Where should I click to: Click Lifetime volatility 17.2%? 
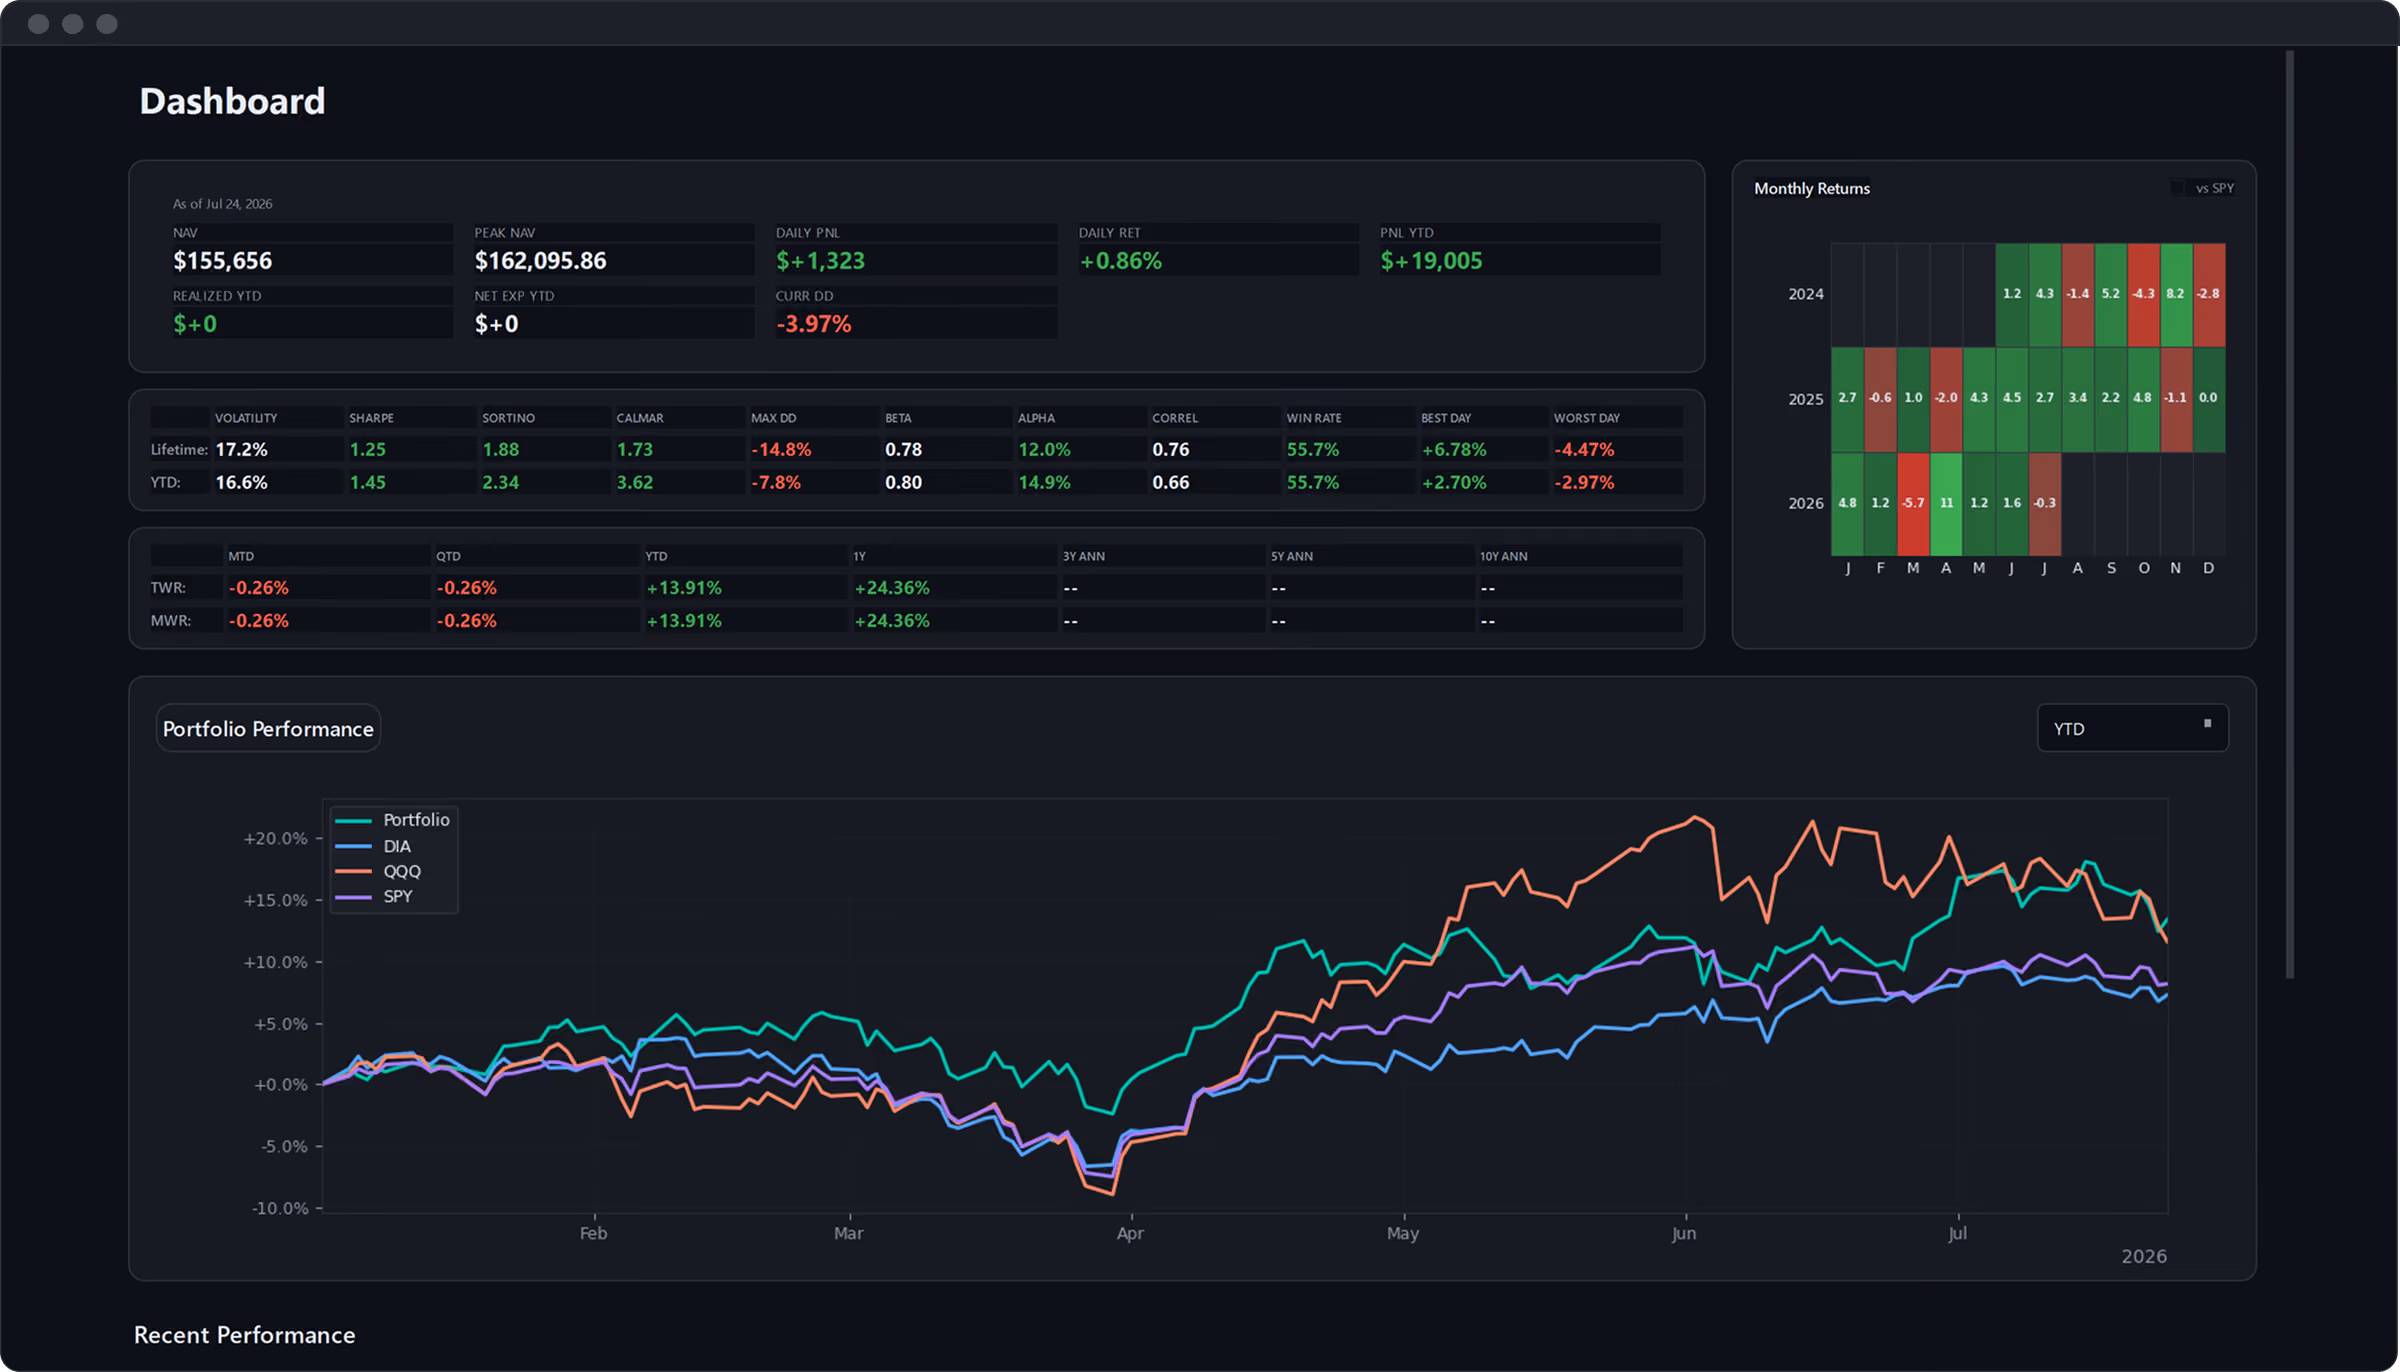click(241, 450)
